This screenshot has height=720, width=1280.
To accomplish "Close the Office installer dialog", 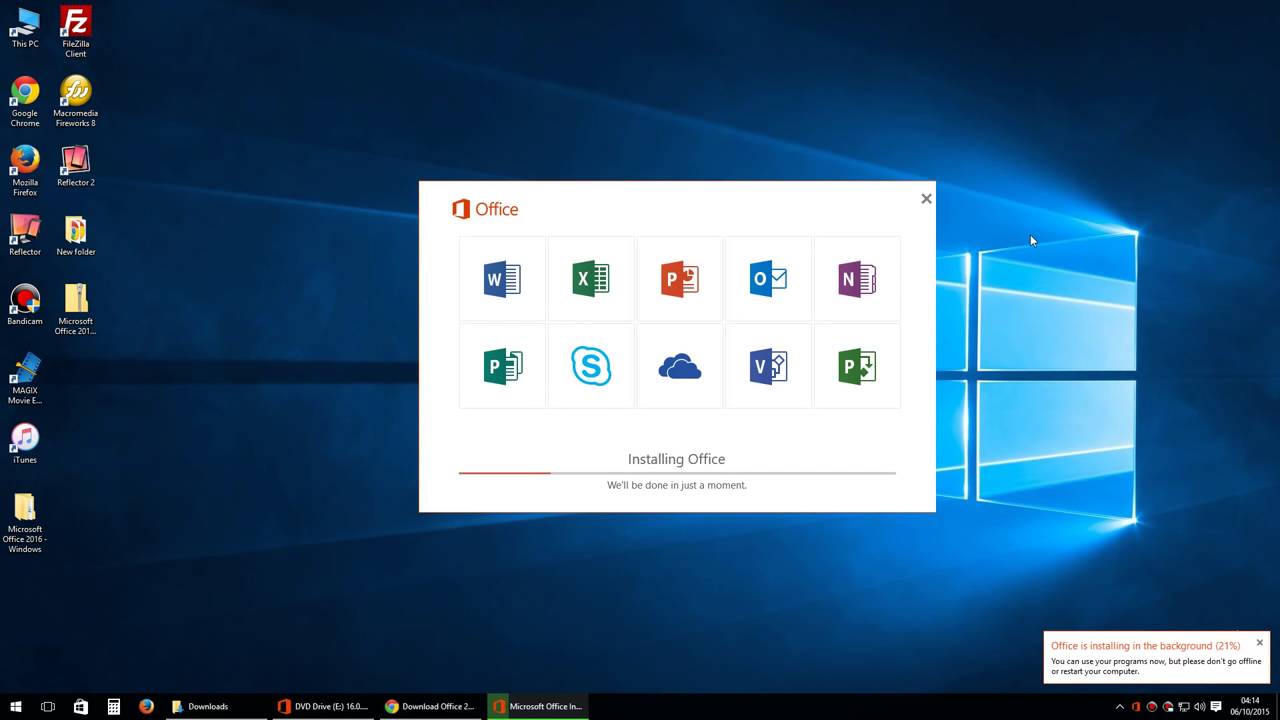I will [x=926, y=198].
